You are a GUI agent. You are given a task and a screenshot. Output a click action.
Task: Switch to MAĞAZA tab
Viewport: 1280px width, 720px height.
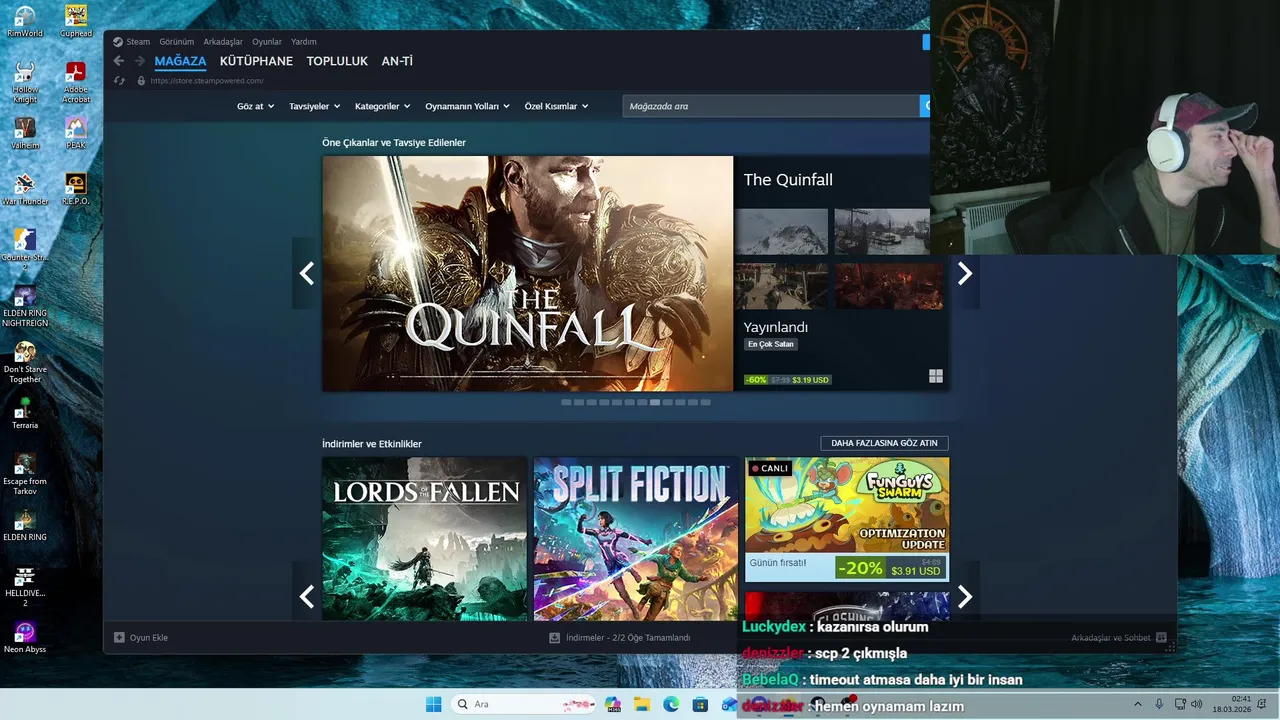tap(180, 61)
